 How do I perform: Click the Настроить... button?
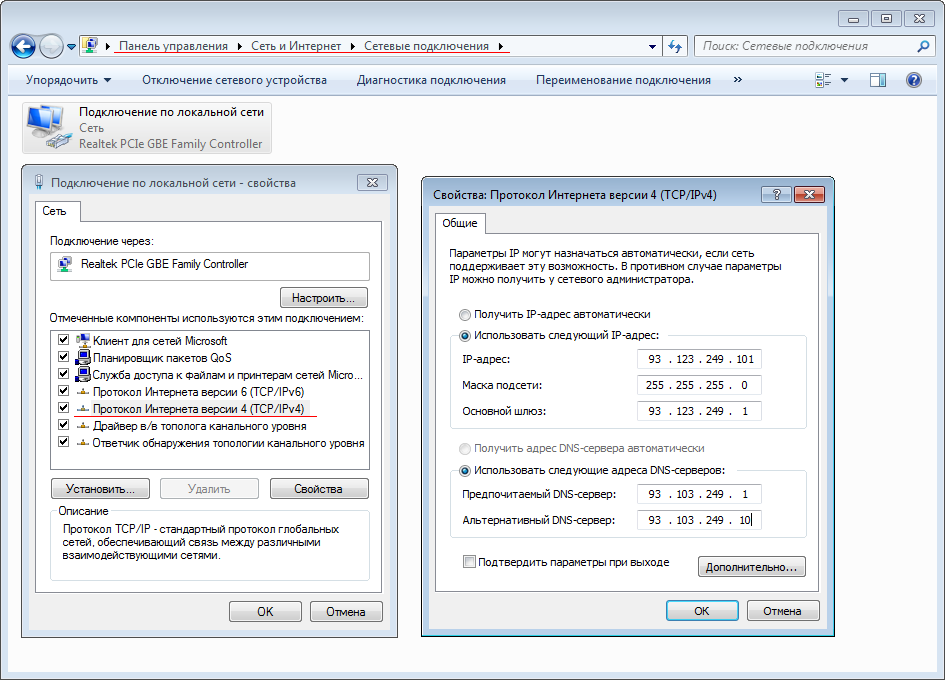tap(324, 298)
